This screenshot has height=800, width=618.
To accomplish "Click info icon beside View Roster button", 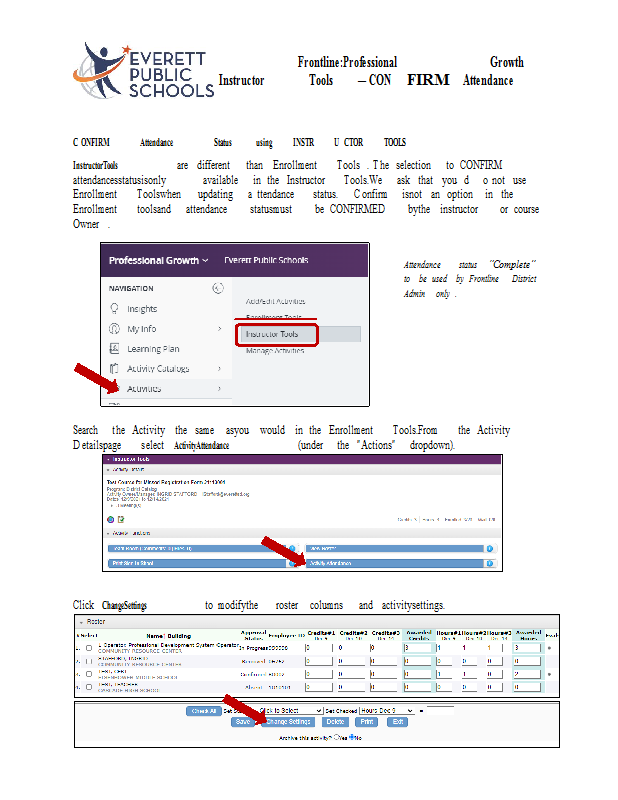I will coord(489,548).
